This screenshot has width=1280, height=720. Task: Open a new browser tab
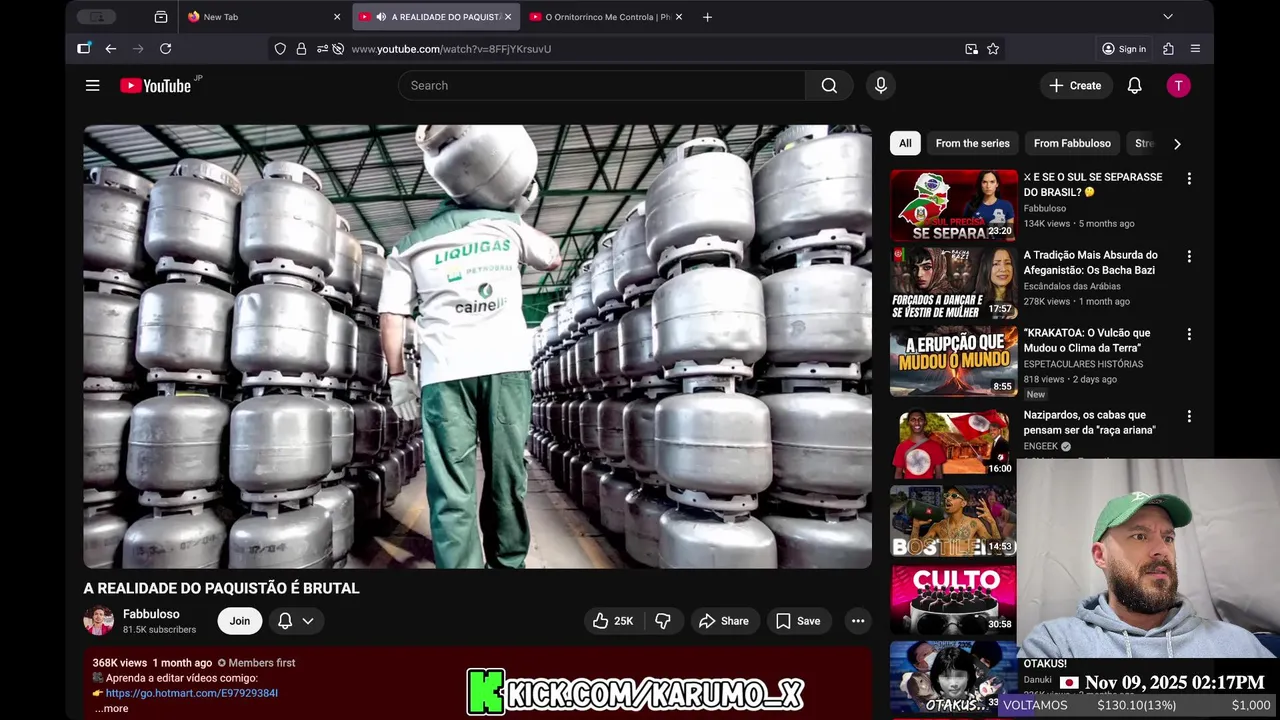[707, 17]
